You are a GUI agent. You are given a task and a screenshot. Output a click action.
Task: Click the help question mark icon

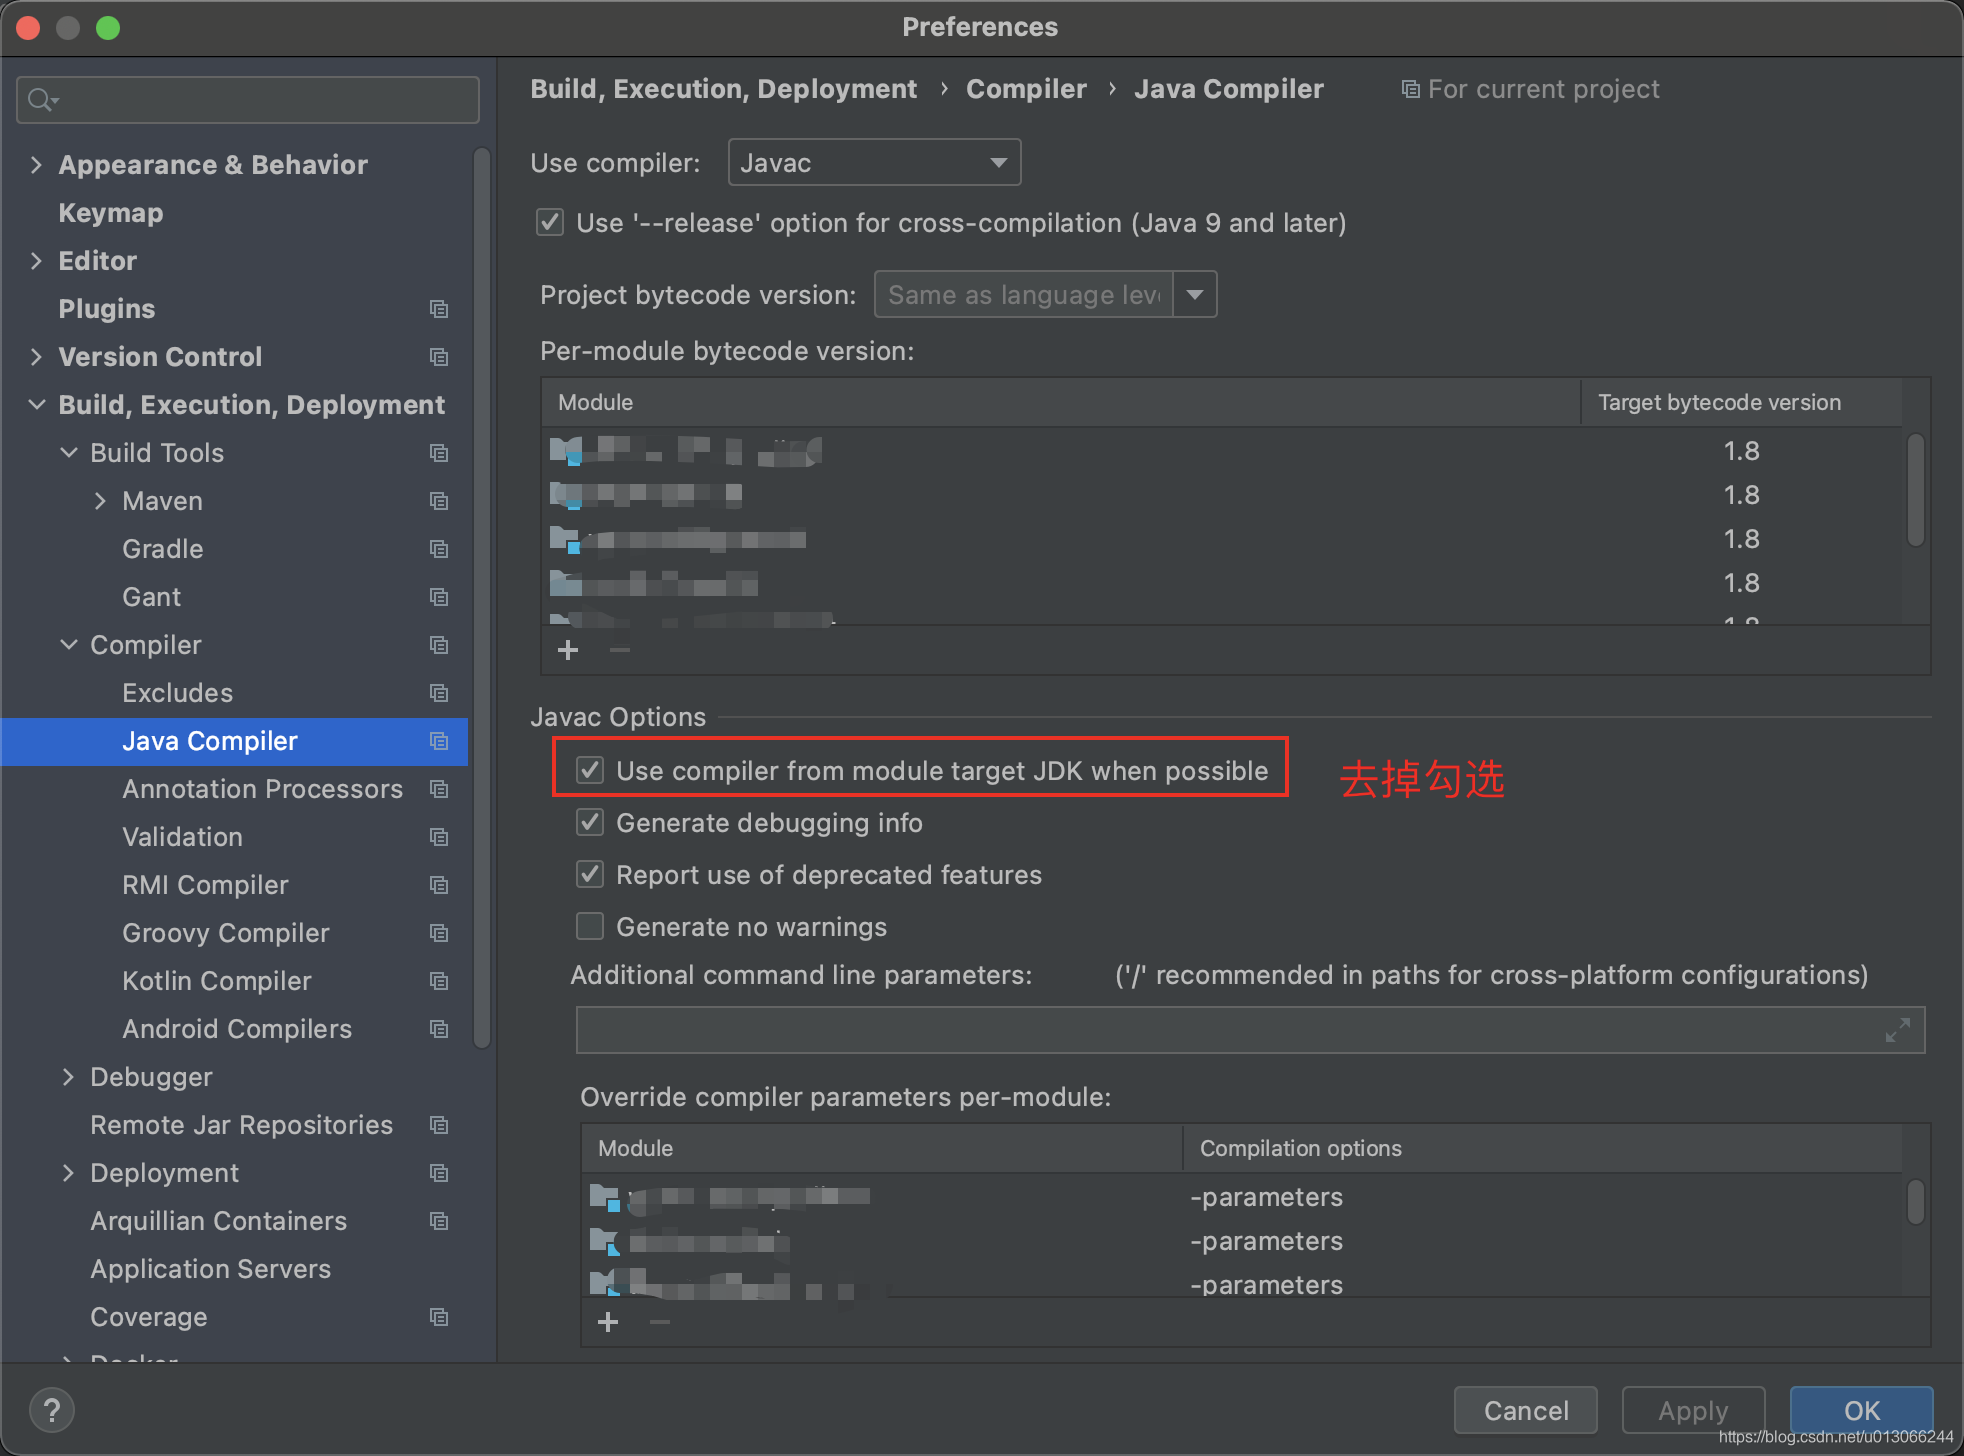[52, 1410]
